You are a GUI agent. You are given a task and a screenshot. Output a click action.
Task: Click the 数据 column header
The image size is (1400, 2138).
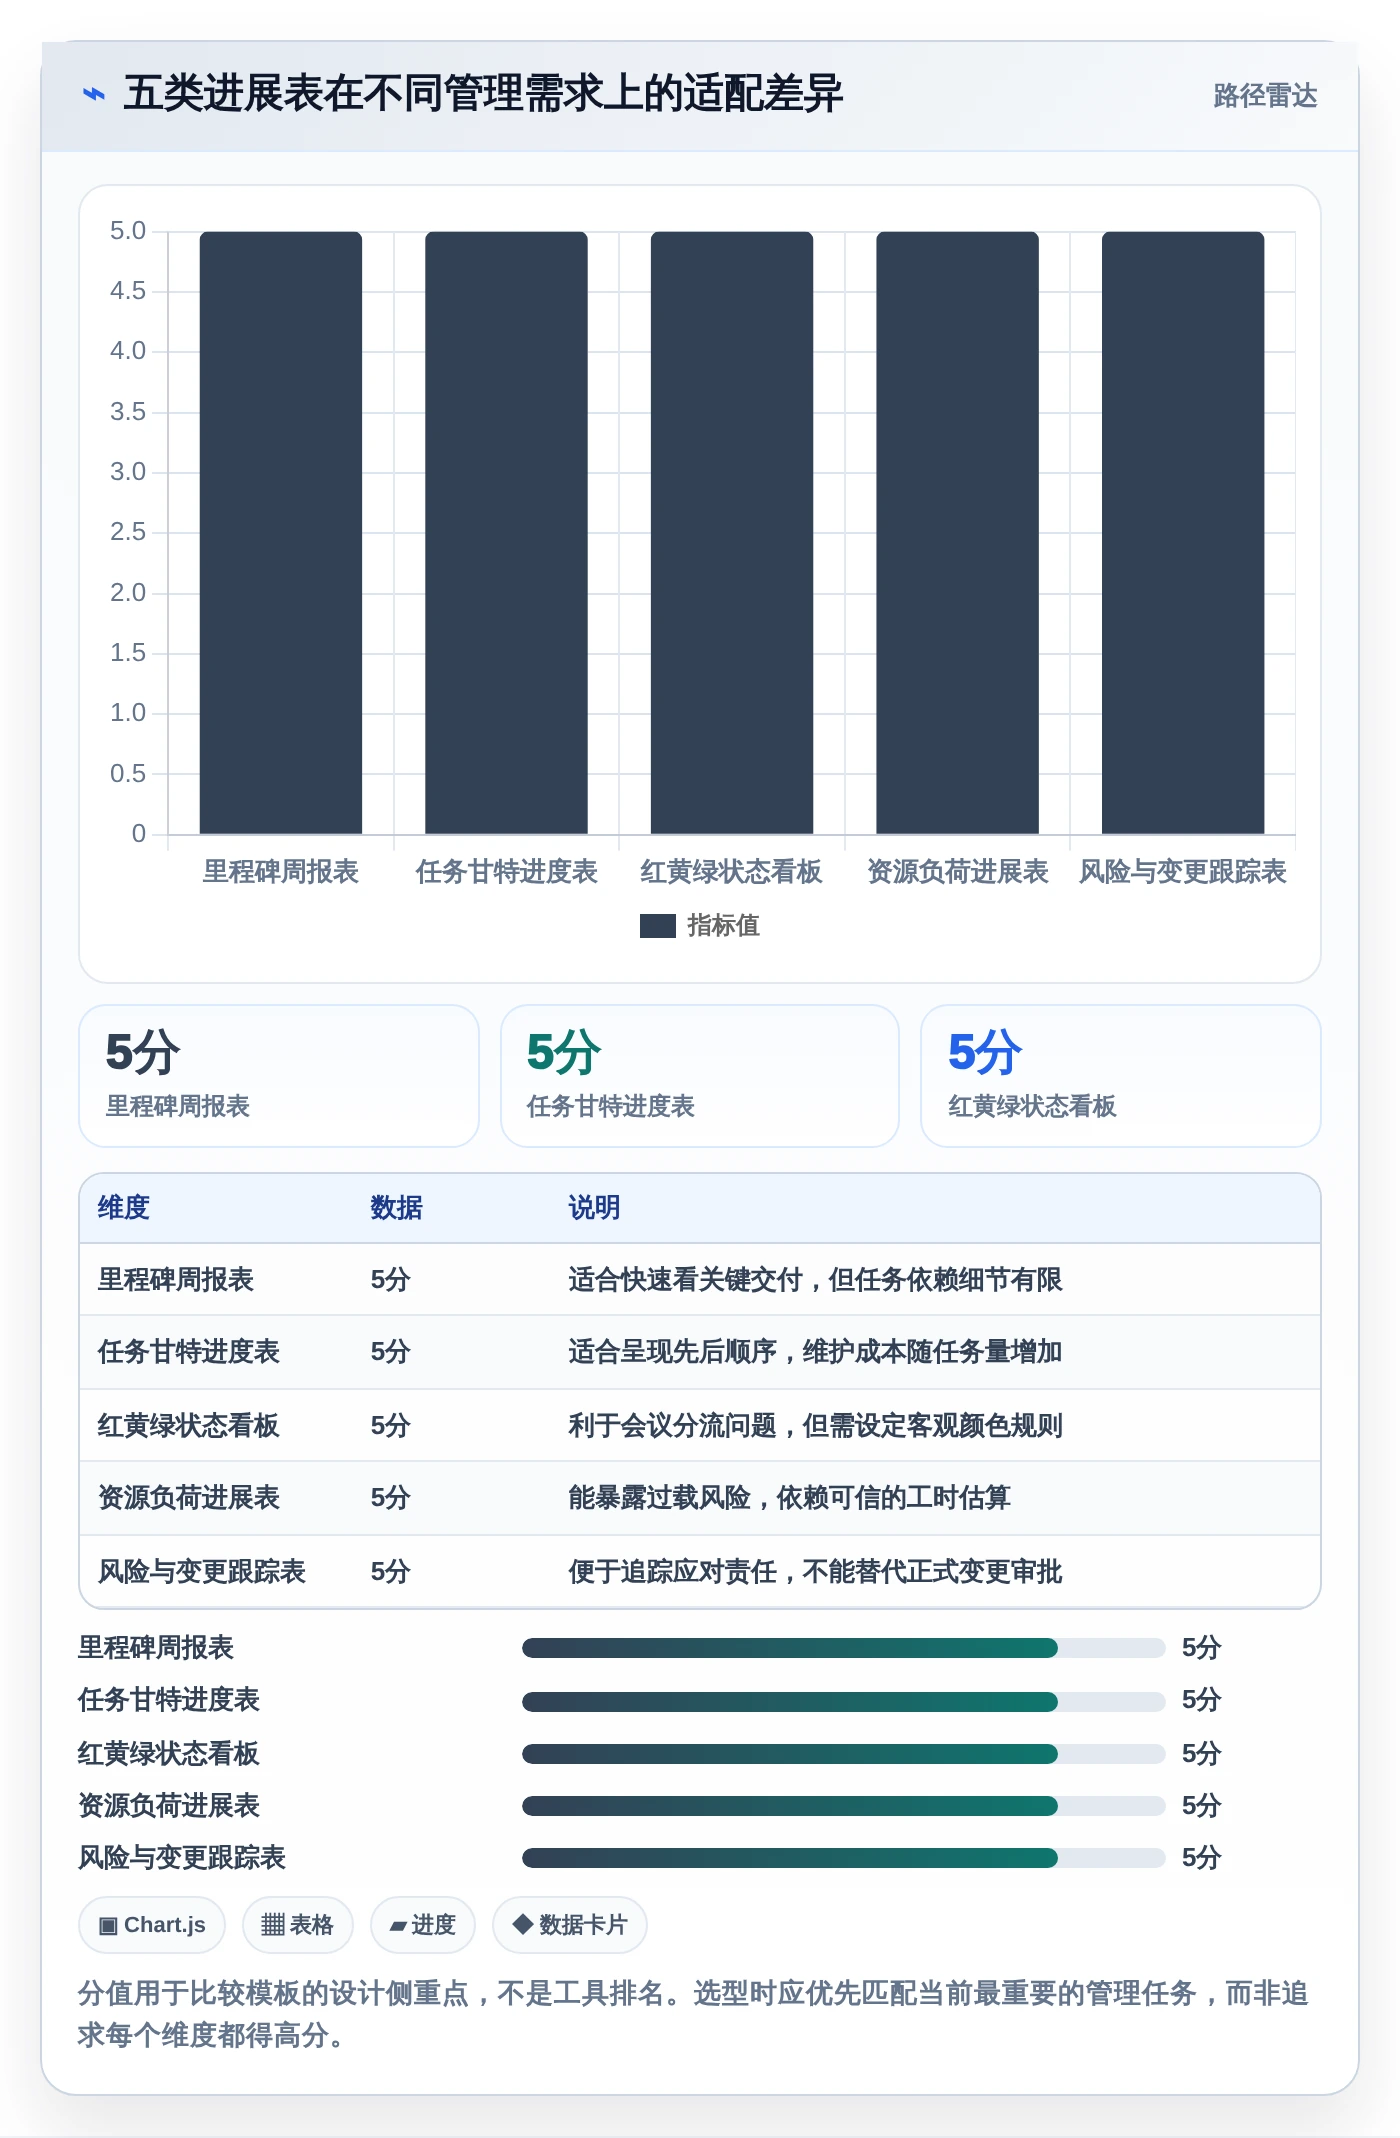coord(396,1208)
